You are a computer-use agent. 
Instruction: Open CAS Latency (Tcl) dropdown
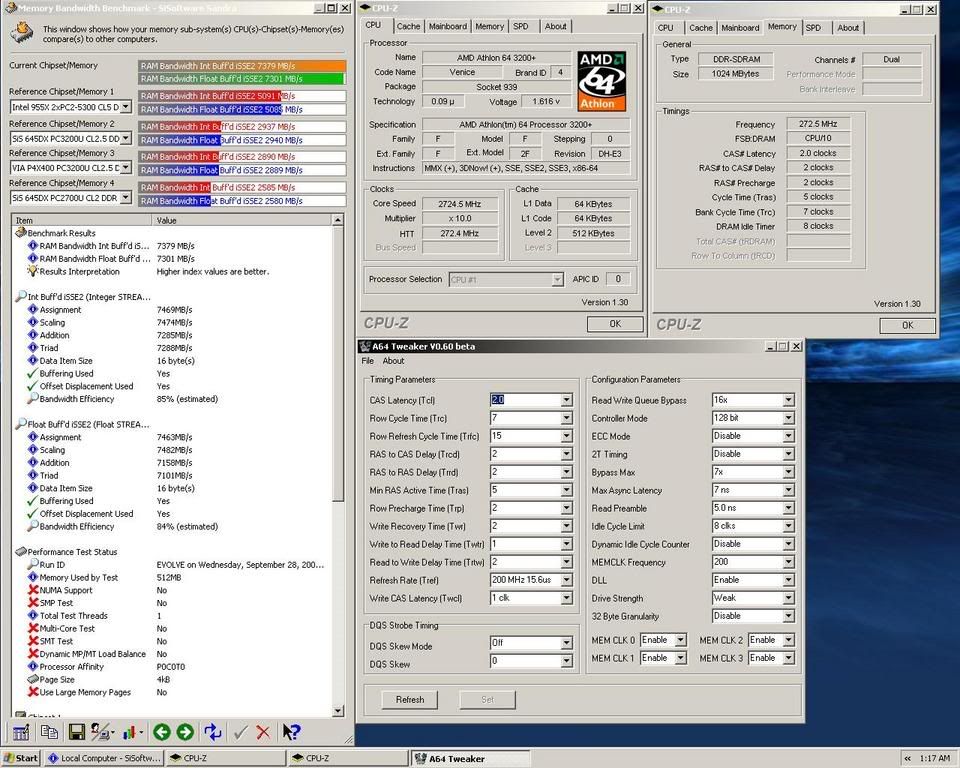tap(566, 400)
